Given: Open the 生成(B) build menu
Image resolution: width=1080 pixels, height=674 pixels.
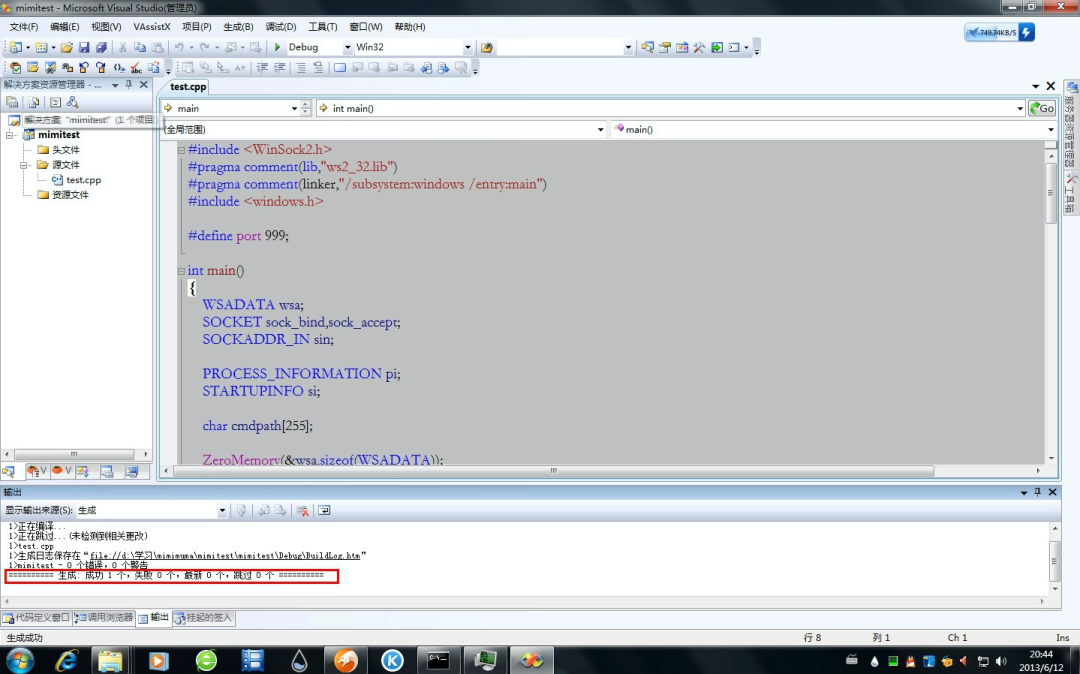Looking at the screenshot, I should click(x=238, y=27).
